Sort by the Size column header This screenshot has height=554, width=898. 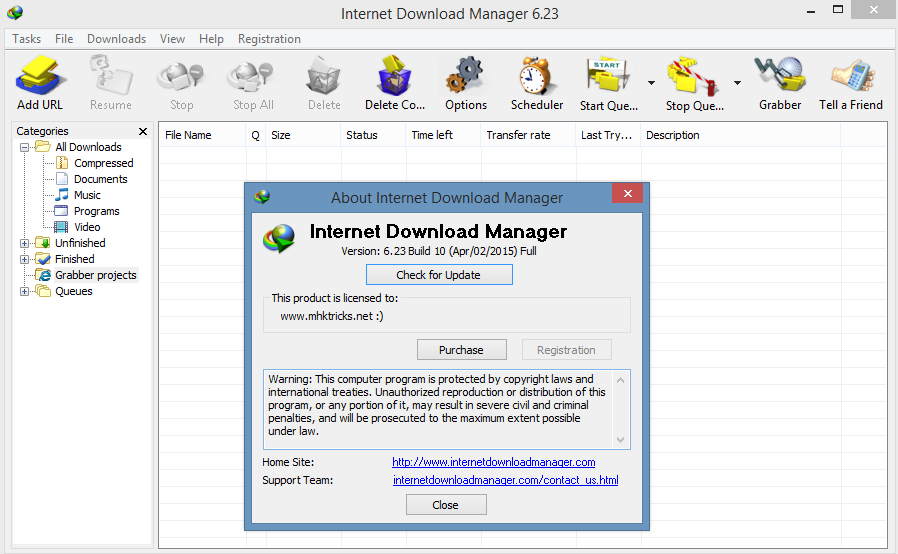[x=303, y=135]
